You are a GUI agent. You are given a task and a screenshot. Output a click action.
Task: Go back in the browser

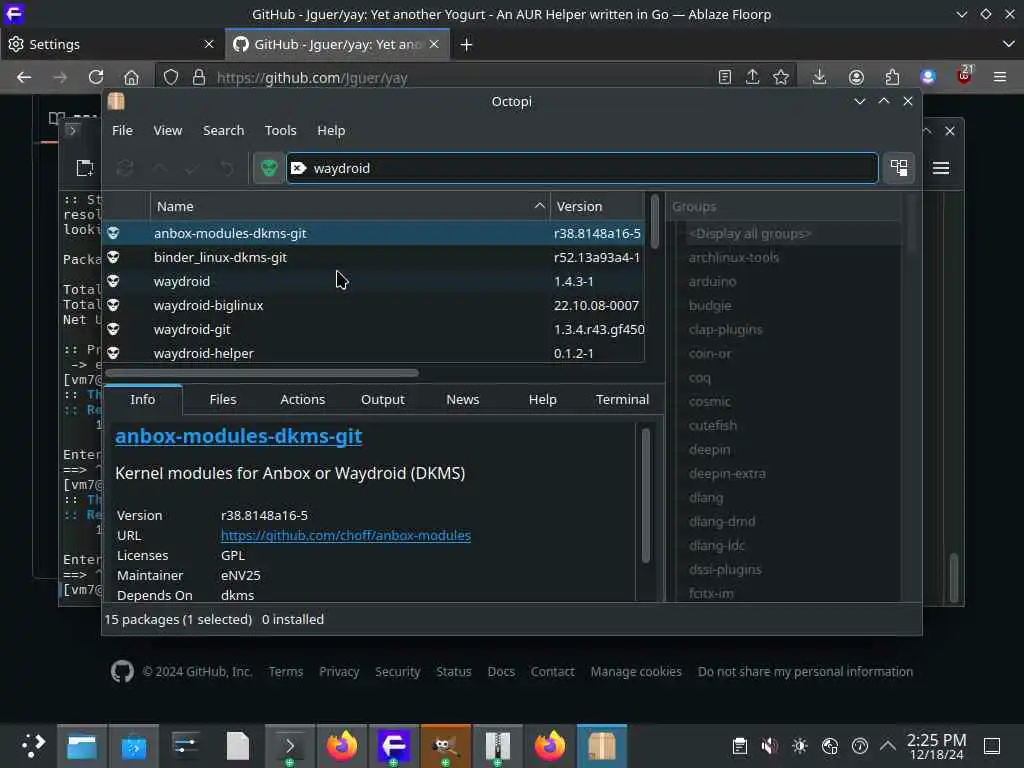(24, 77)
